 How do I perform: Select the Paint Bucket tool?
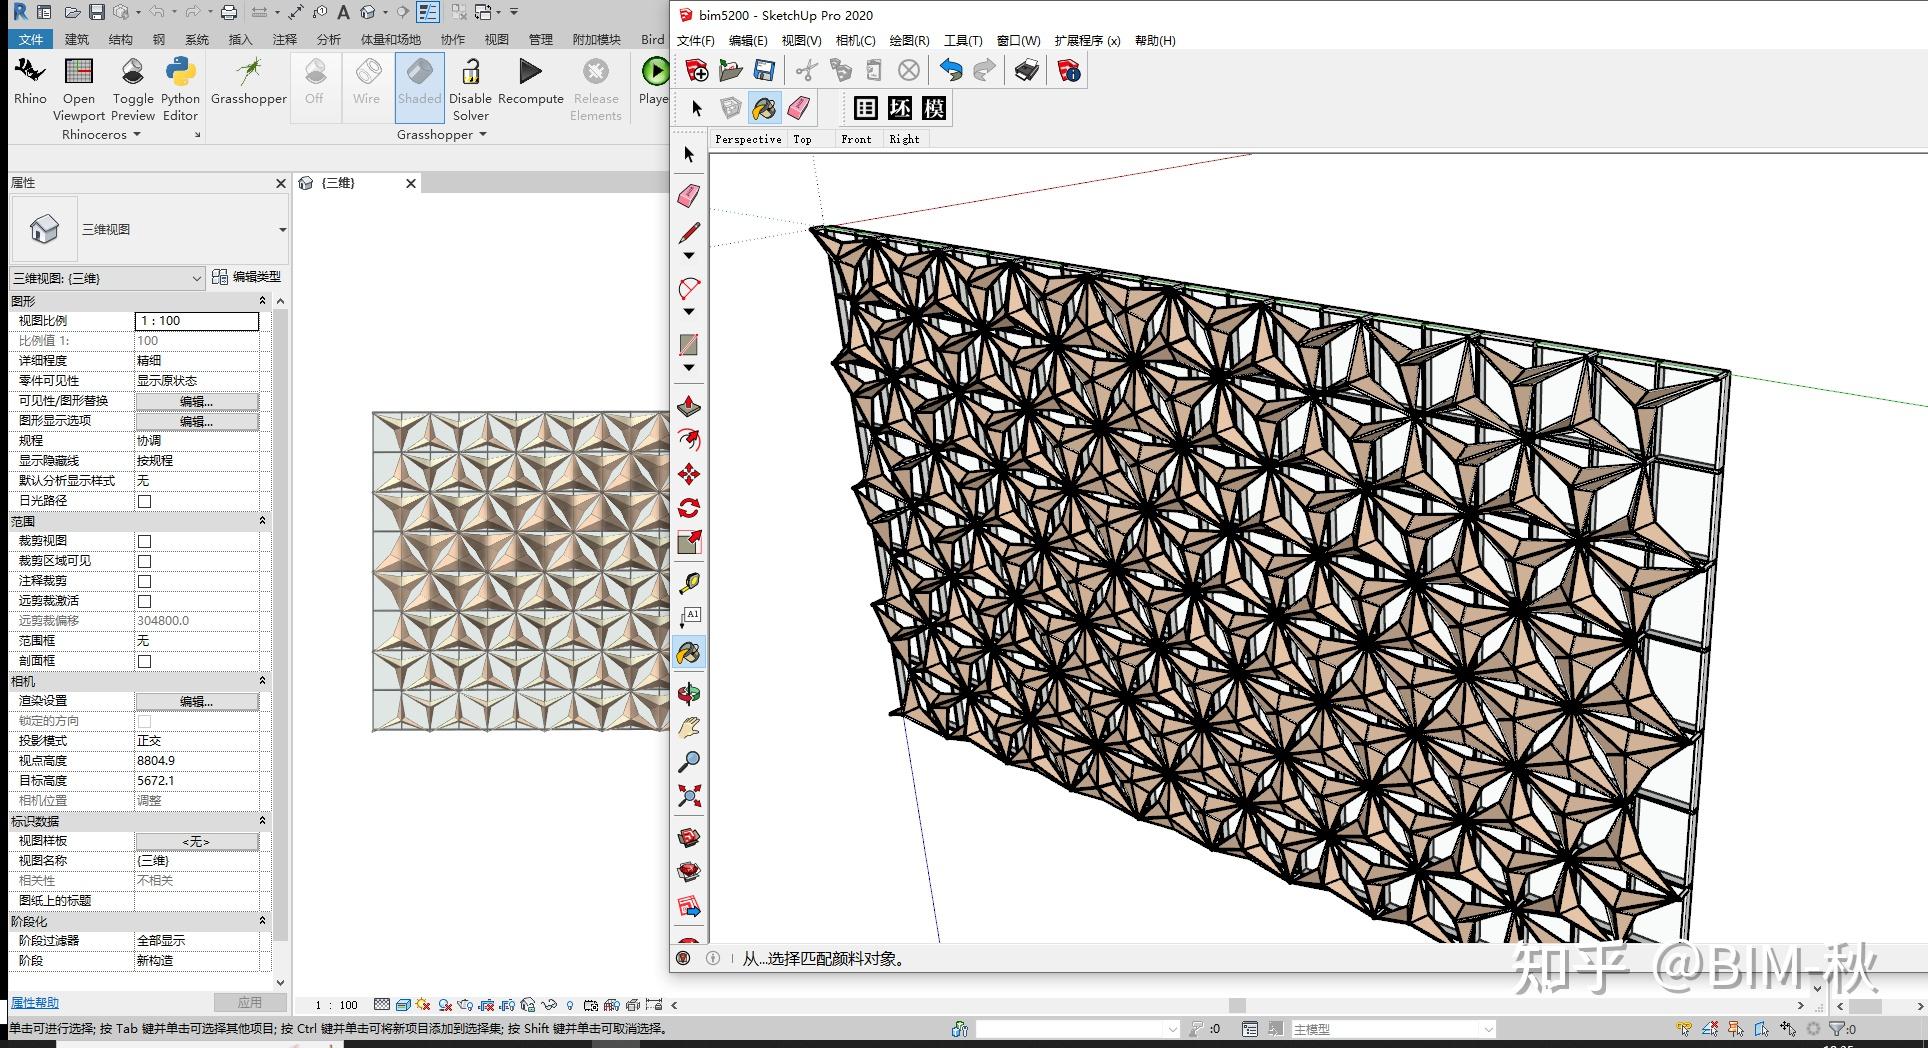click(688, 654)
